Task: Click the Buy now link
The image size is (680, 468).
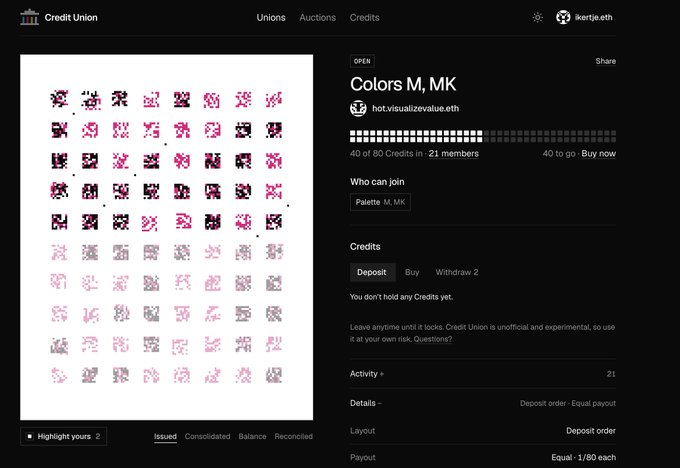Action: (598, 154)
